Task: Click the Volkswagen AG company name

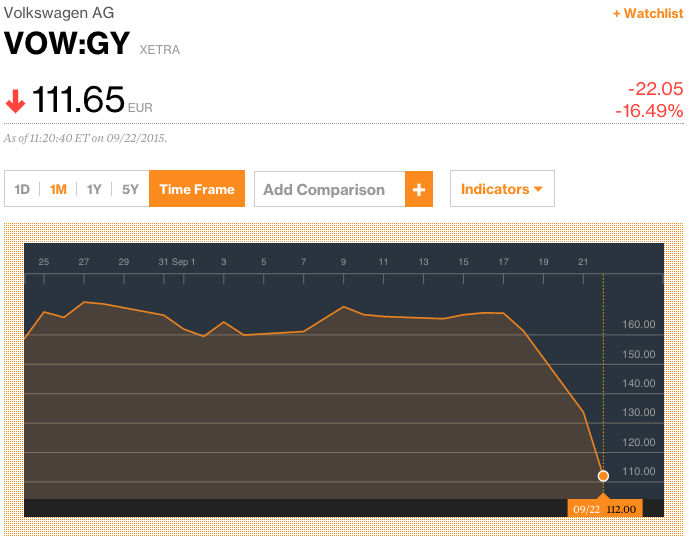Action: (59, 13)
